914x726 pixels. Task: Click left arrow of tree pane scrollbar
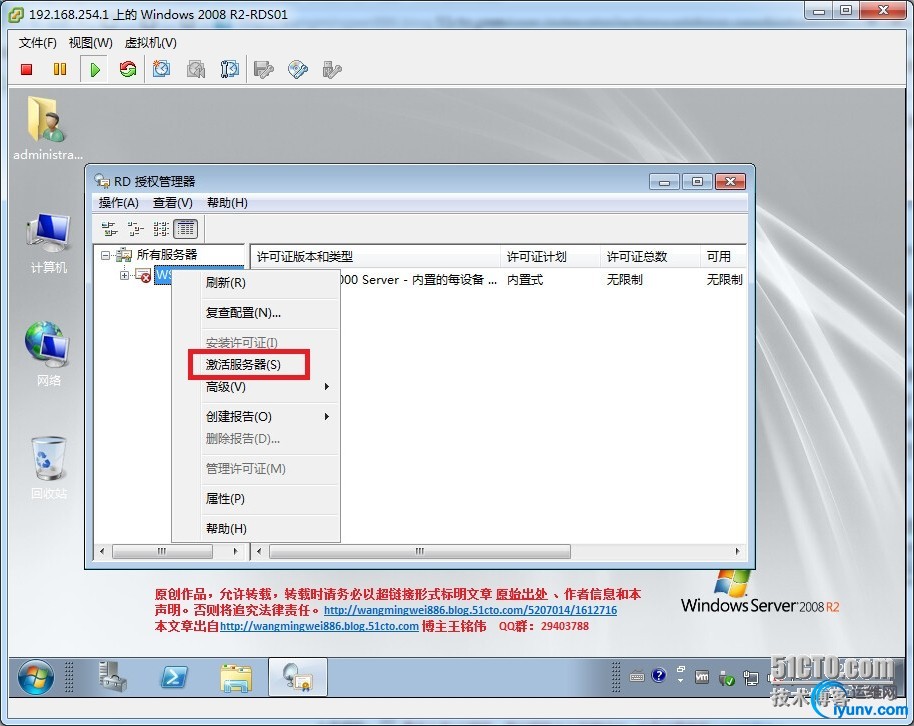pos(102,551)
